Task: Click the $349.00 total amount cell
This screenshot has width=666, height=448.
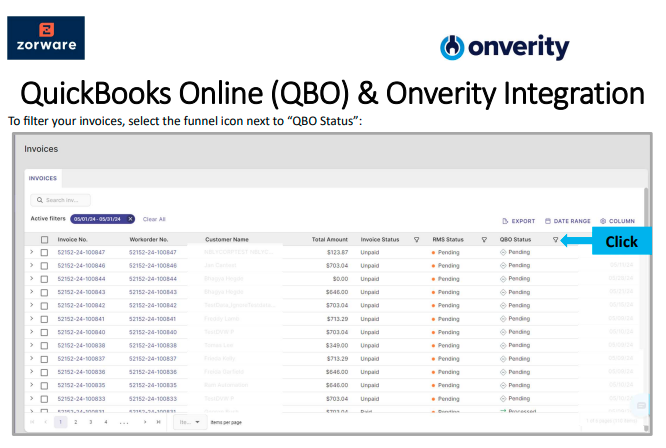Action: pos(337,346)
